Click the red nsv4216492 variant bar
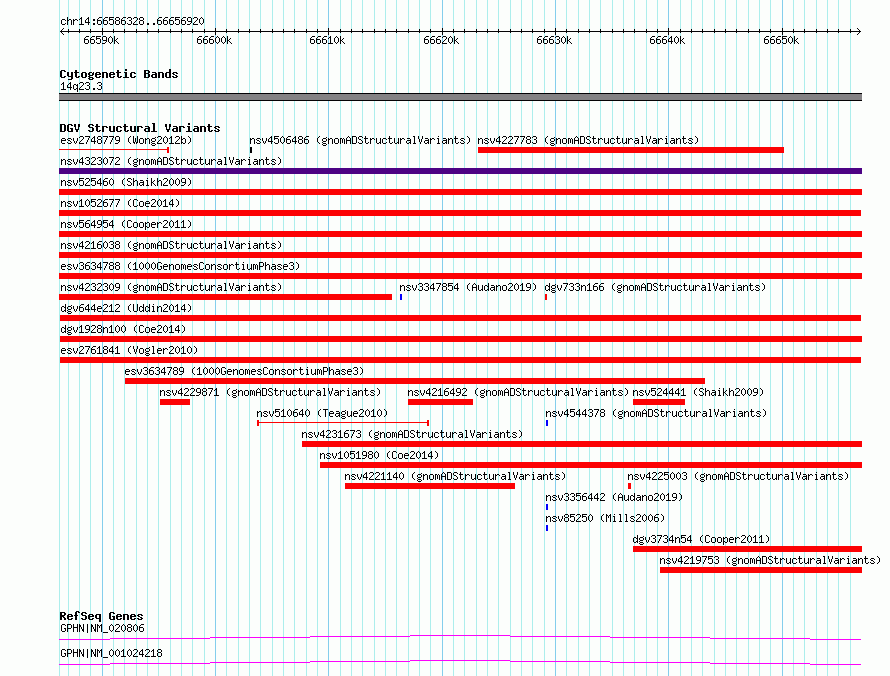 440,402
